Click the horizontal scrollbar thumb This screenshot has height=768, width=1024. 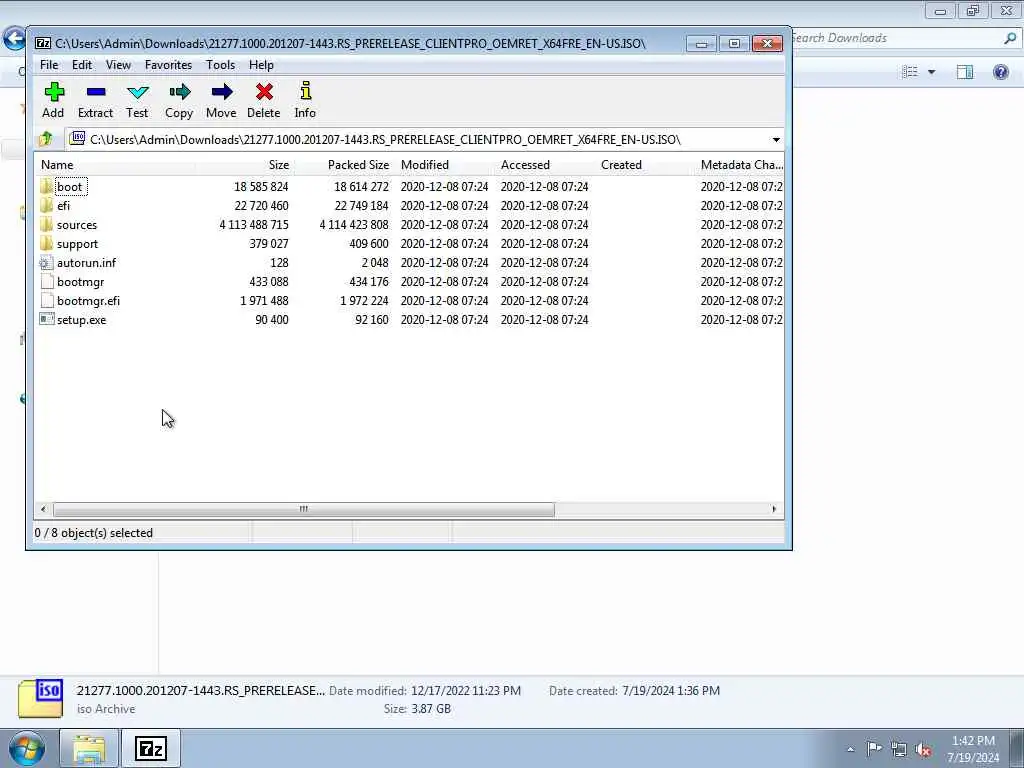click(x=304, y=509)
